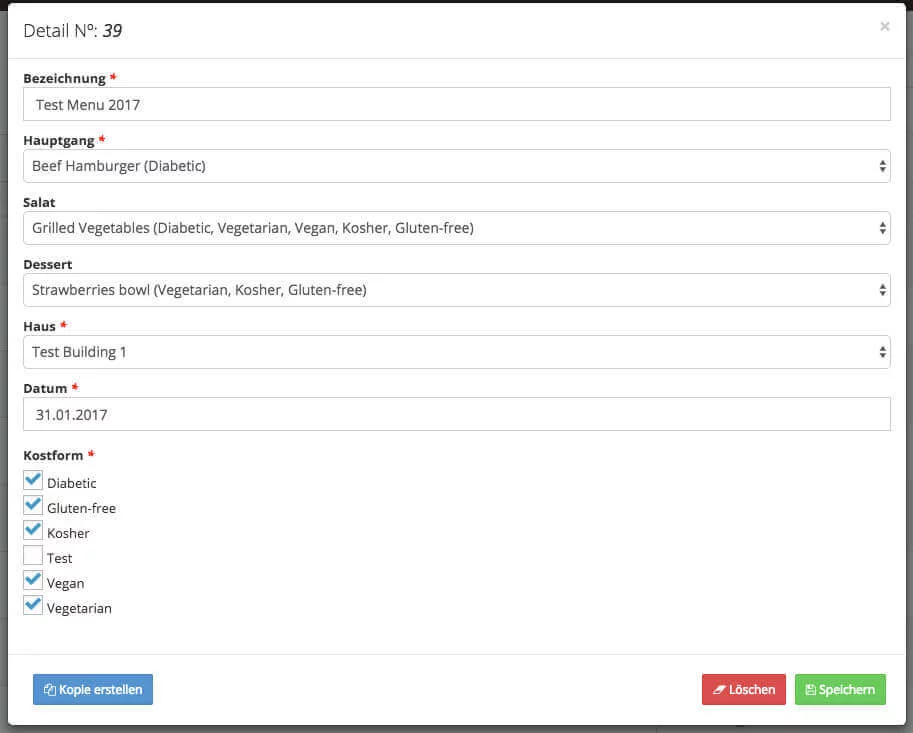Enable the Test checkbox
Image resolution: width=913 pixels, height=733 pixels.
(x=33, y=556)
